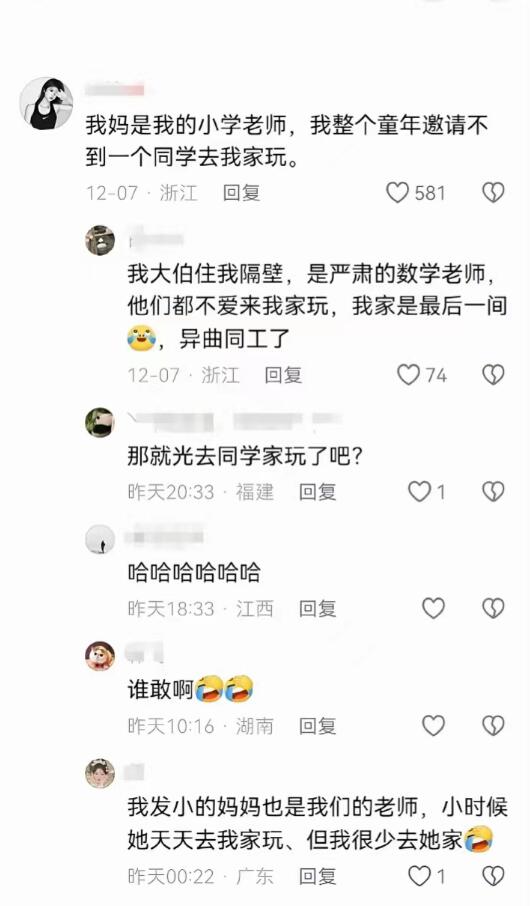
Task: Like the 广东 reply posted at 00:22
Action: pos(420,877)
